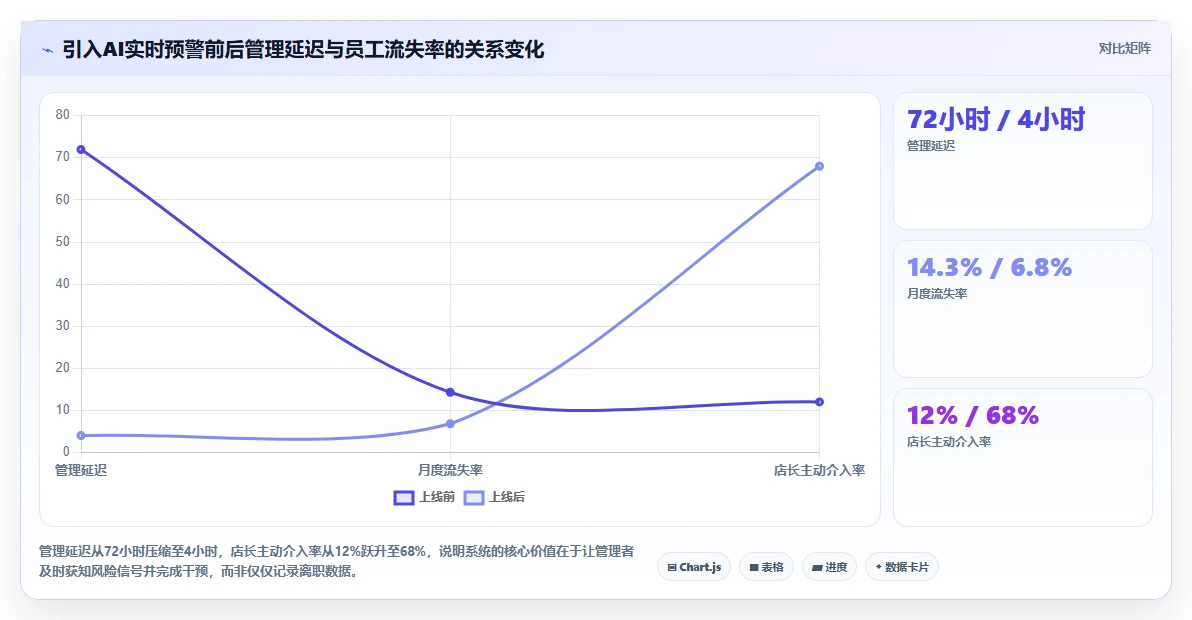The height and width of the screenshot is (620, 1192).
Task: Click the y-axis label 80
Action: [x=62, y=115]
